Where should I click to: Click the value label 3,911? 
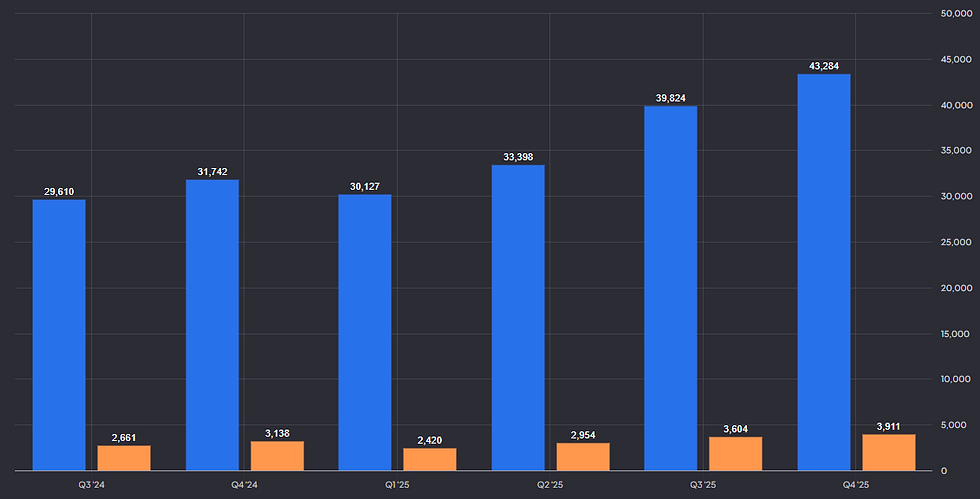(x=889, y=426)
